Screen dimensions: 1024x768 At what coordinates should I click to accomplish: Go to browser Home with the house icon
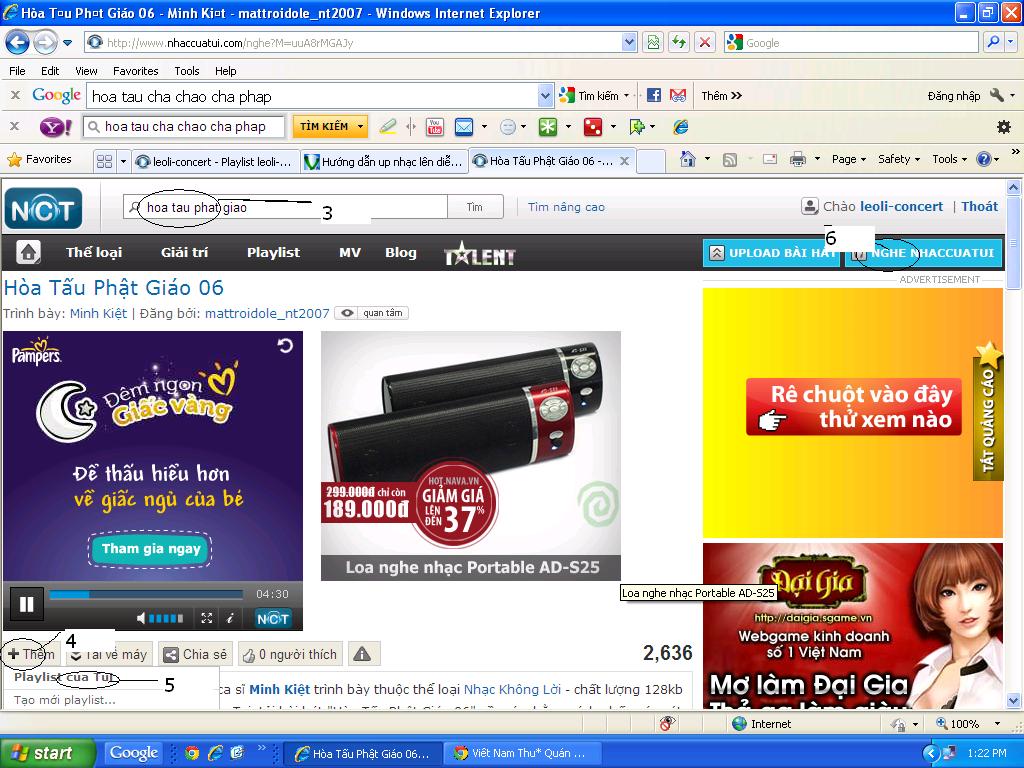pos(688,159)
